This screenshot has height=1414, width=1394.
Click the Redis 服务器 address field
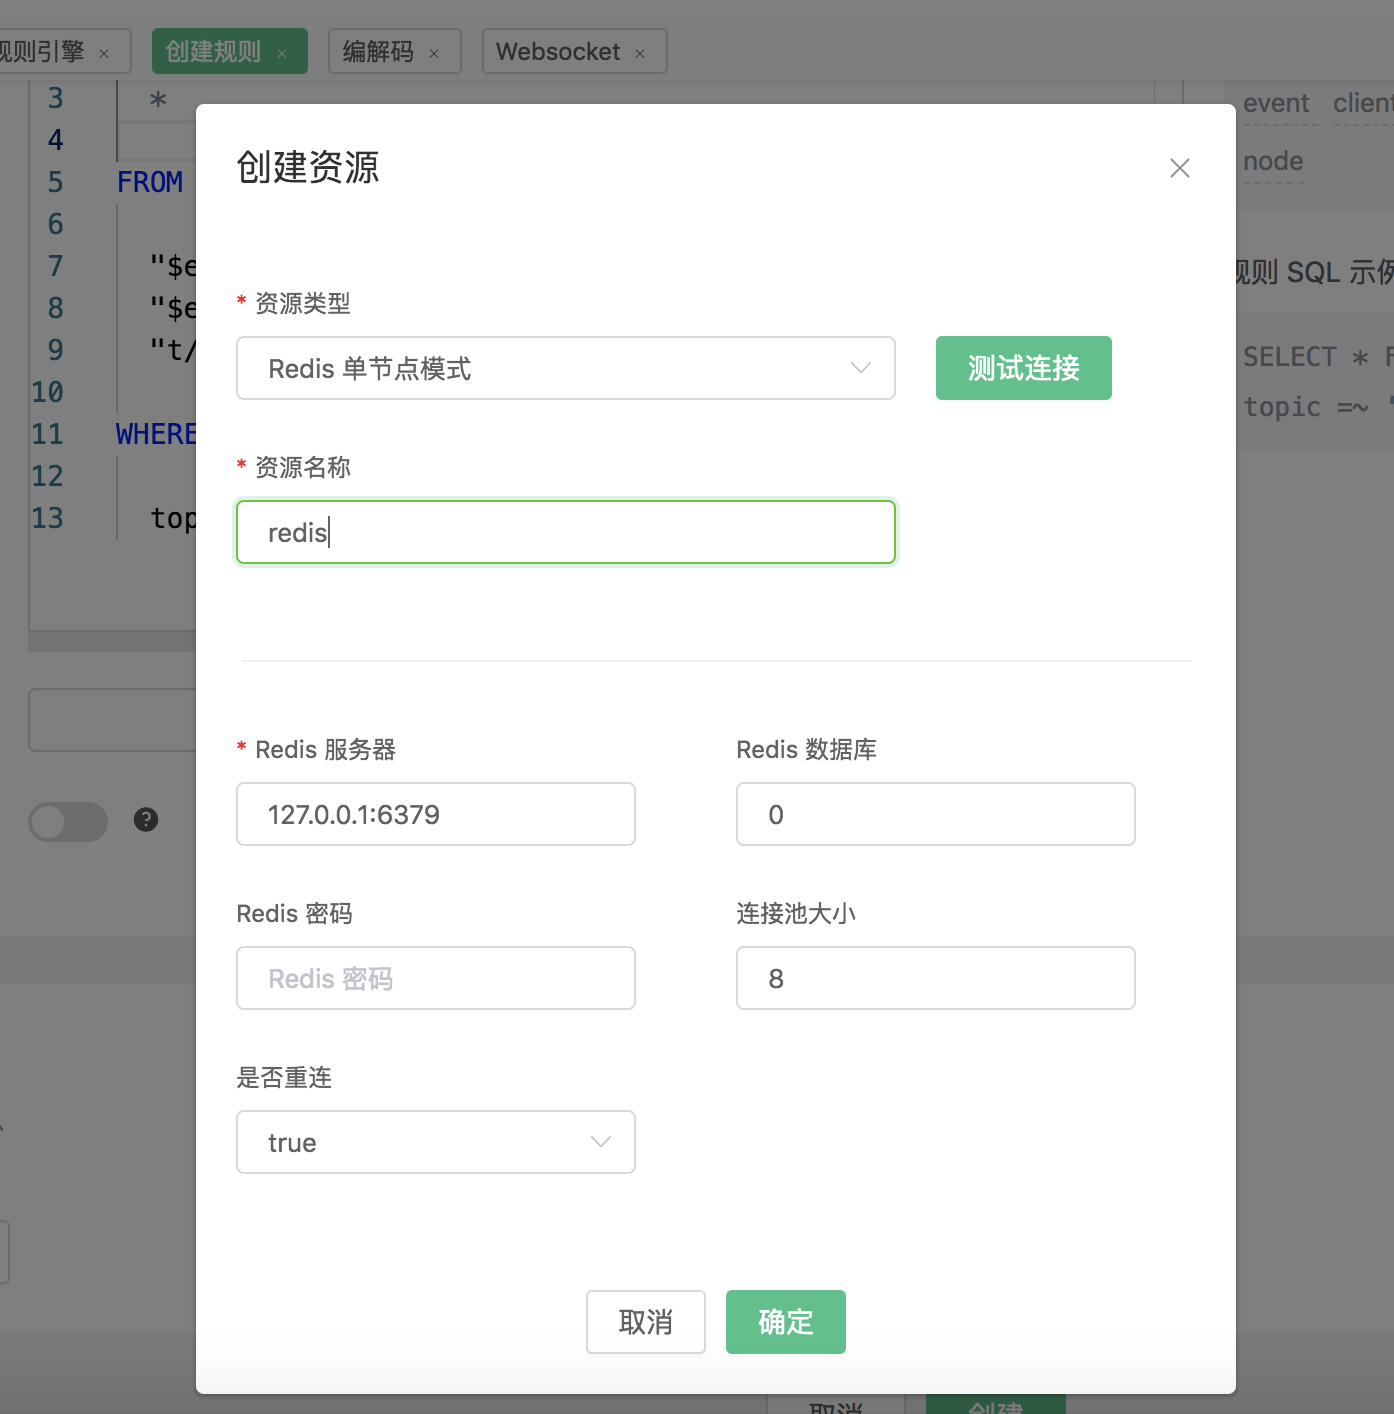click(436, 814)
